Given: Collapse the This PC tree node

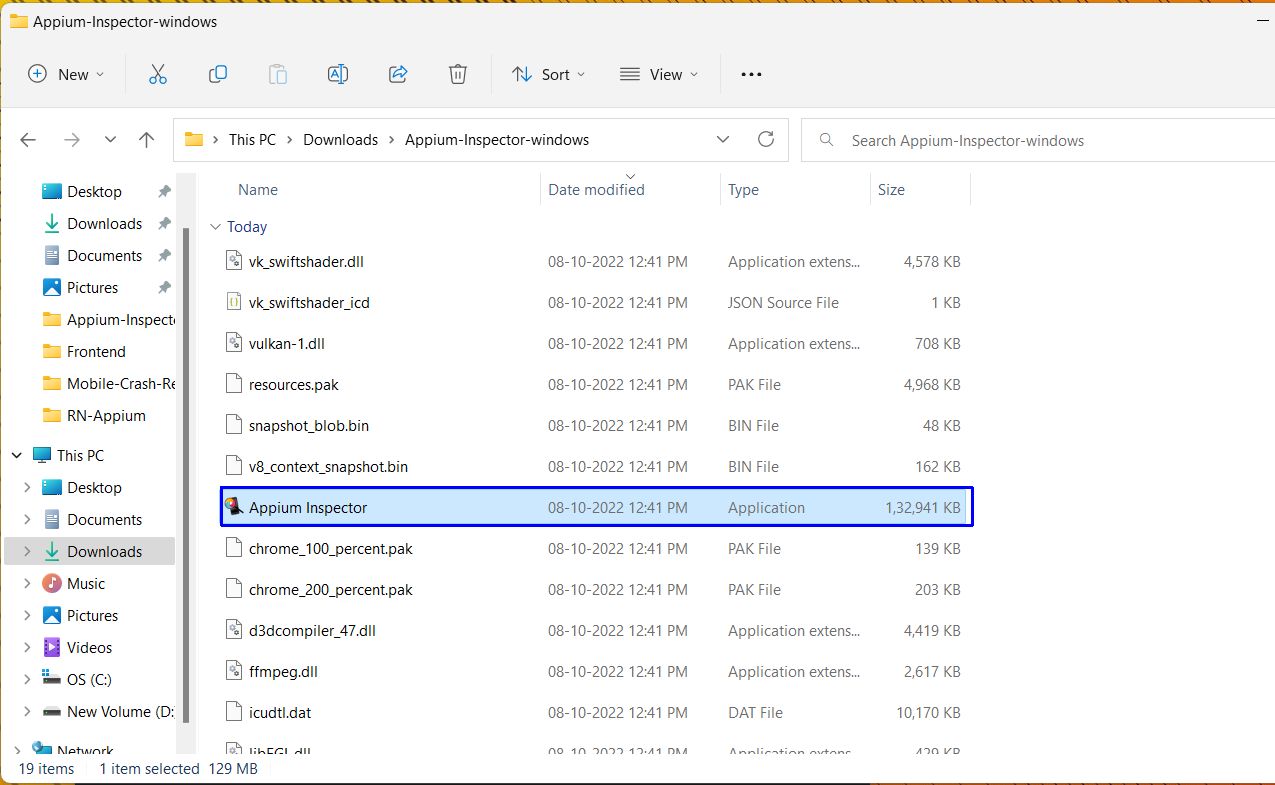Looking at the screenshot, I should 16,455.
